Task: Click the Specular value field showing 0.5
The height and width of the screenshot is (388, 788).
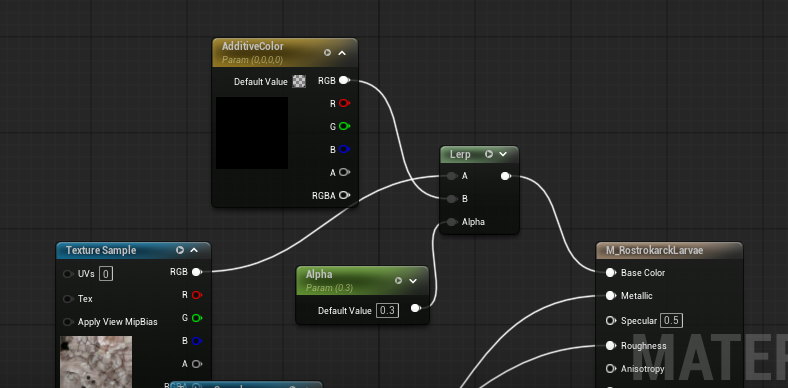Action: point(671,321)
